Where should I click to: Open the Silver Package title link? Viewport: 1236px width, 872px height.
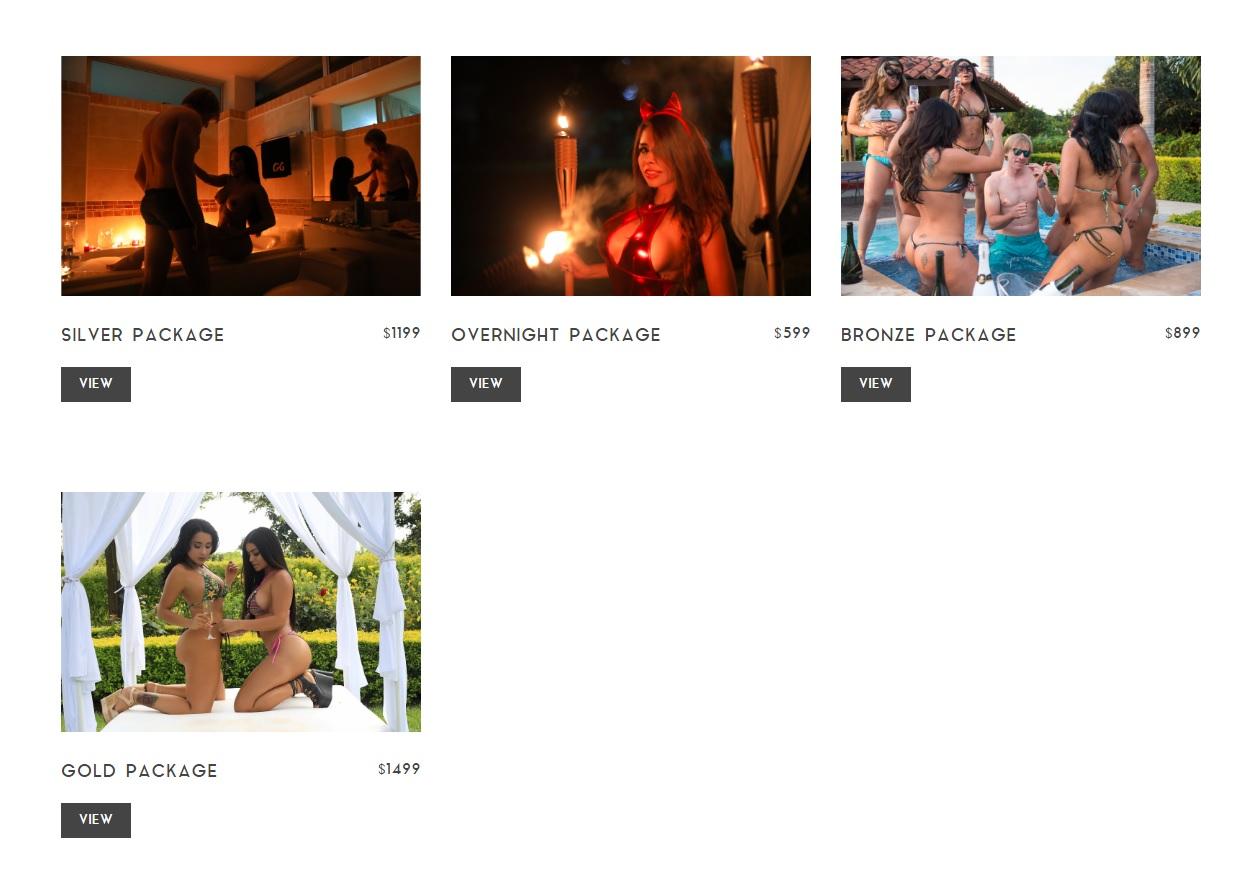143,335
